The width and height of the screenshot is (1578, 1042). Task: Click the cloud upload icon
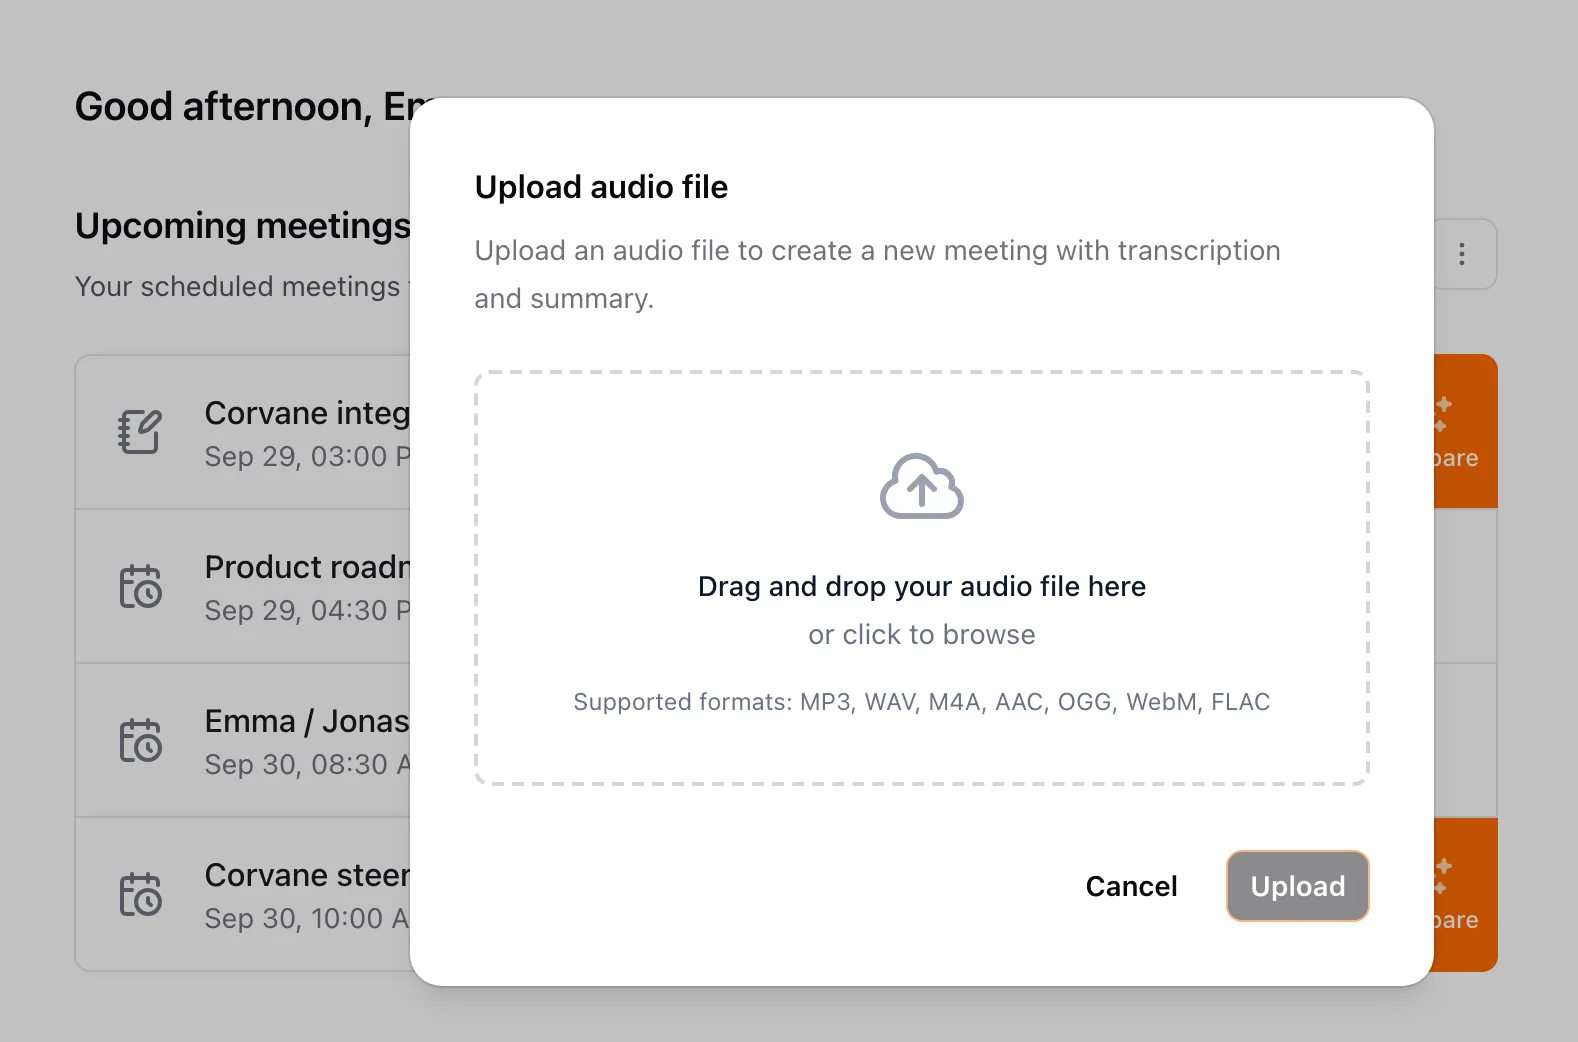tap(921, 486)
